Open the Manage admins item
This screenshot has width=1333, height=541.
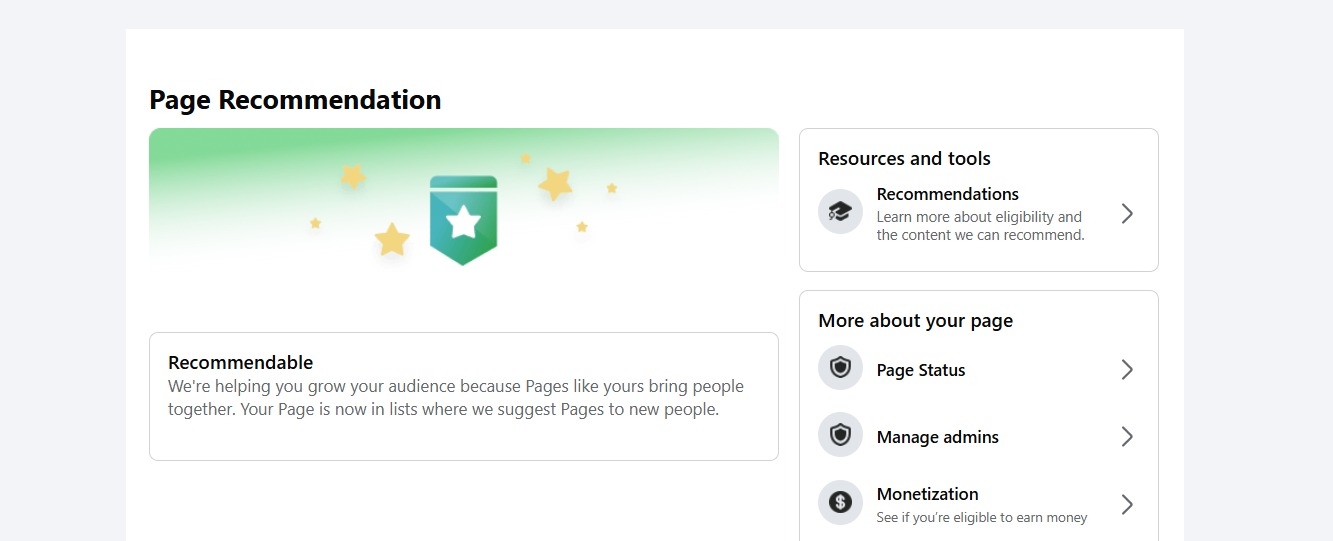pos(979,436)
